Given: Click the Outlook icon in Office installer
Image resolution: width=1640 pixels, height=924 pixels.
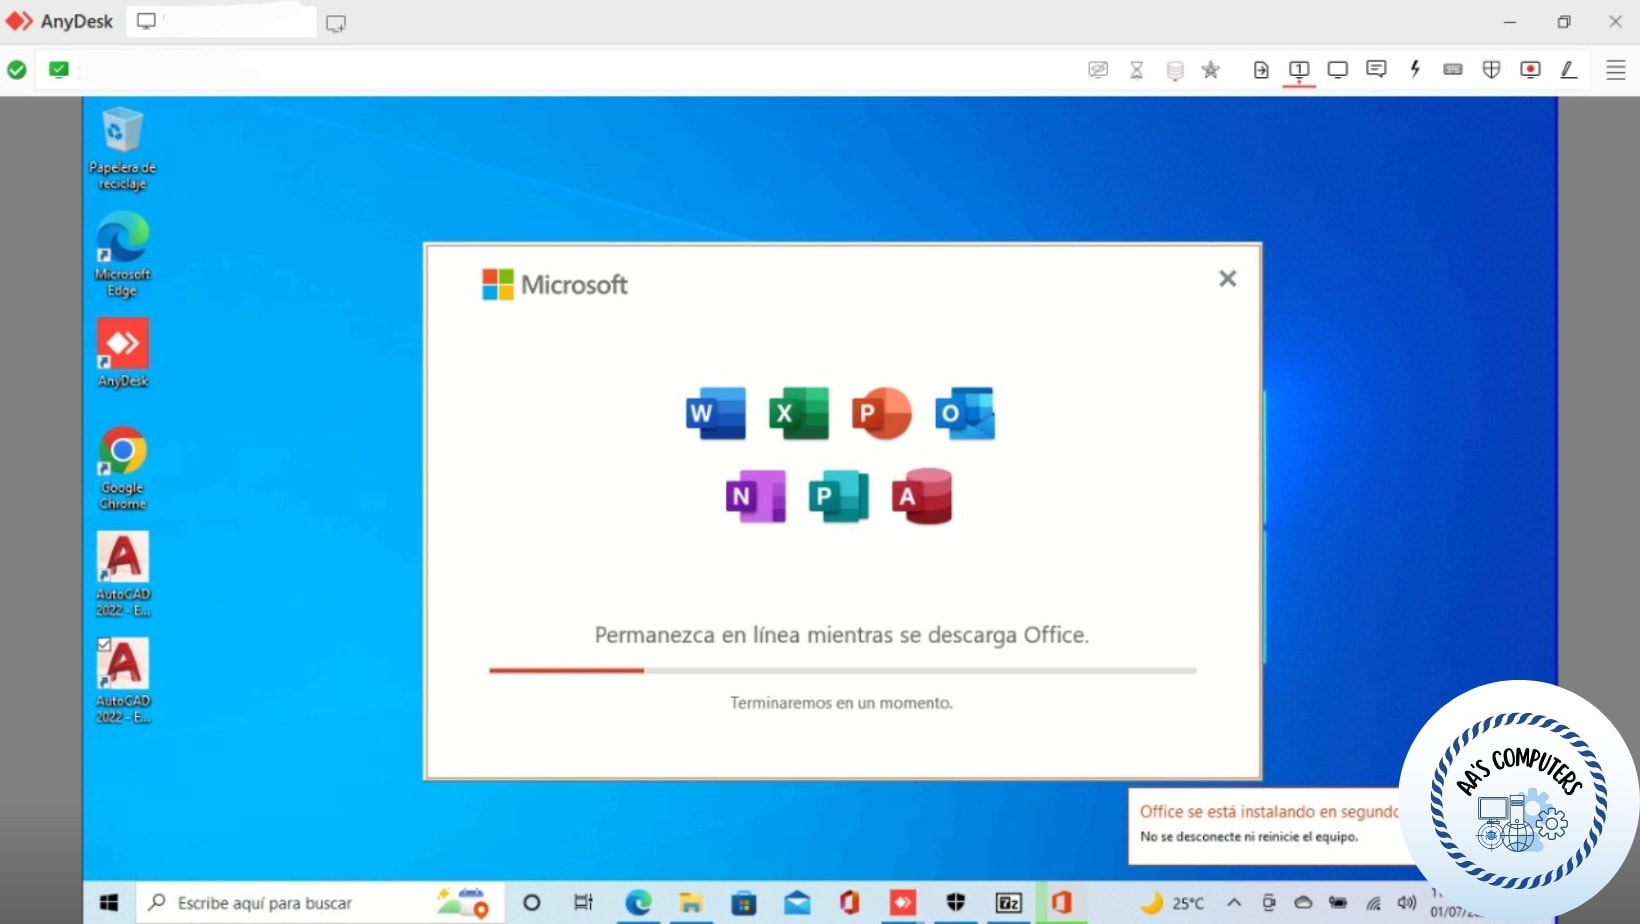Looking at the screenshot, I should pos(965,413).
